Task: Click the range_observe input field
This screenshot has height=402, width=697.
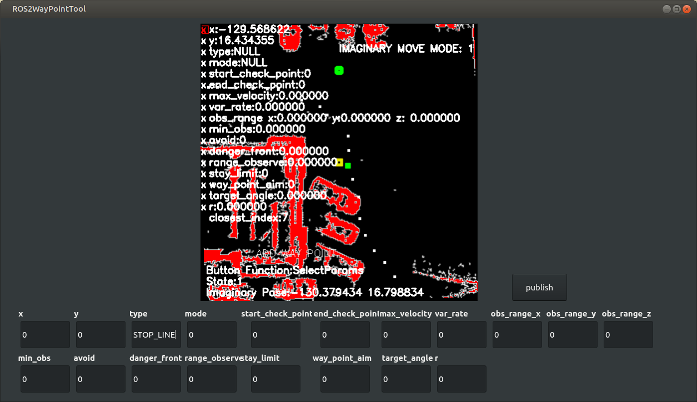Action: click(212, 379)
